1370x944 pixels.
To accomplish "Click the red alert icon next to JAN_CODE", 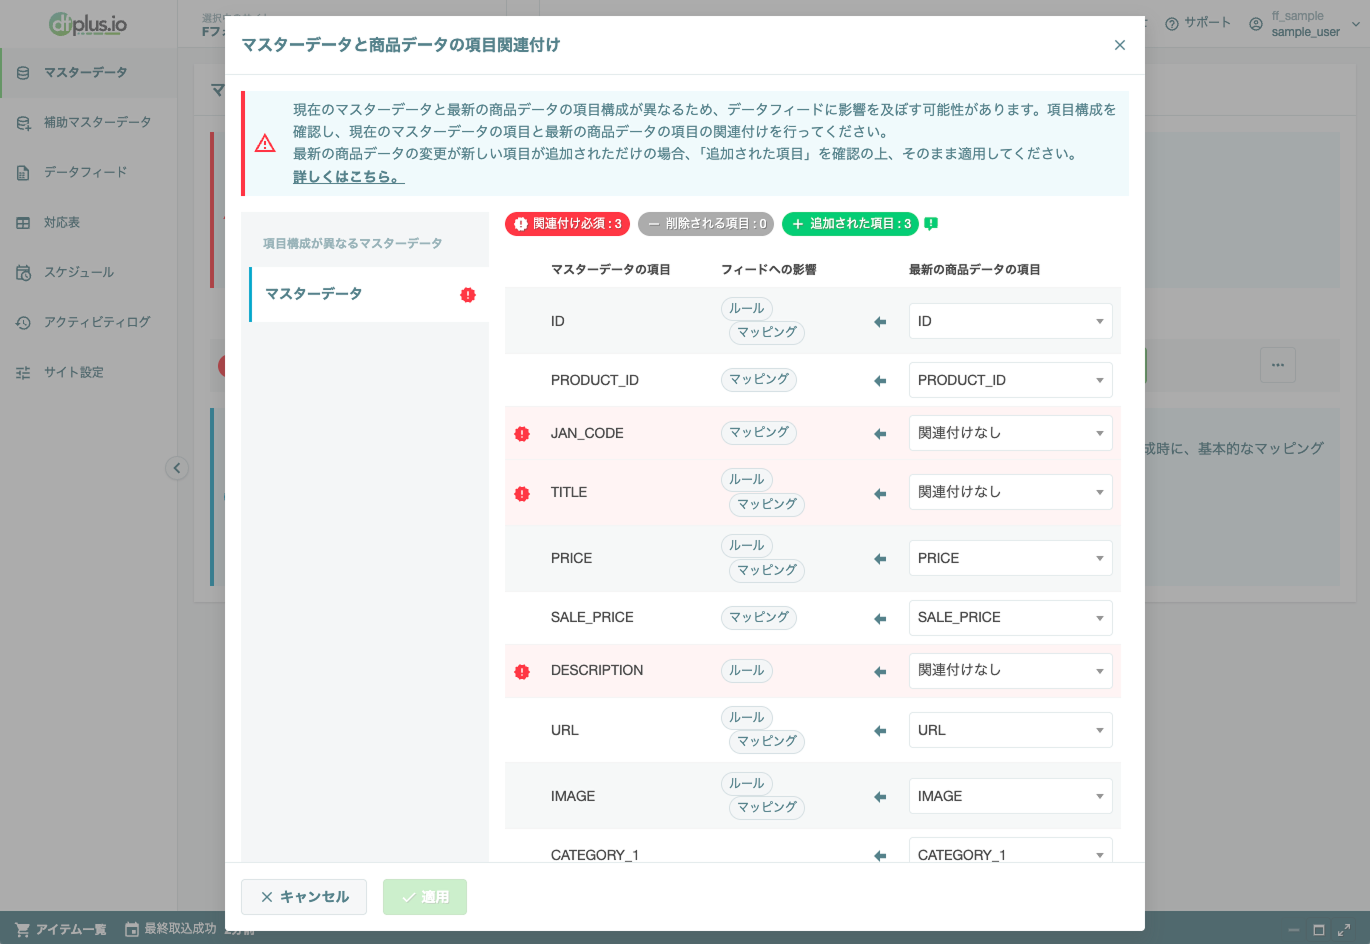I will pos(522,434).
